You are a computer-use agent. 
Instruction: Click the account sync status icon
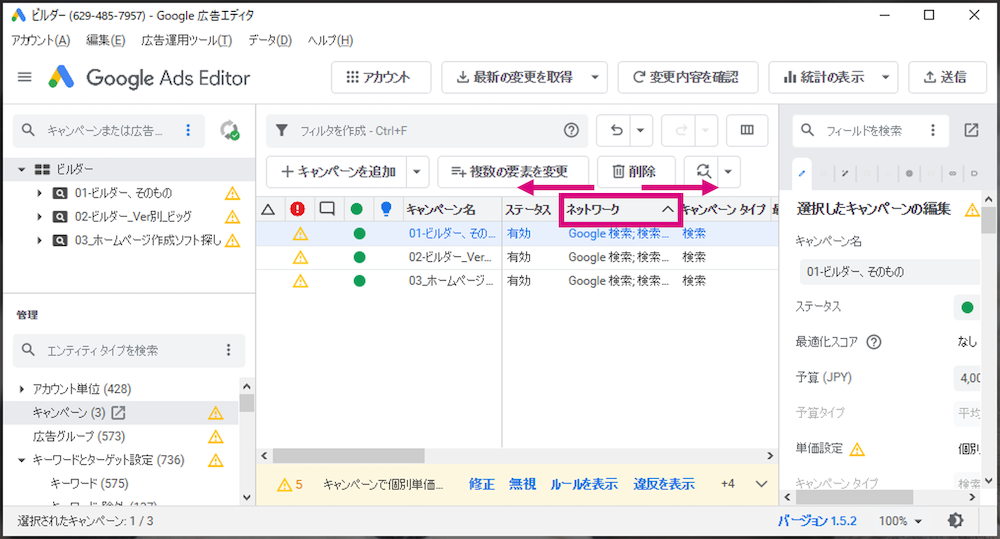(230, 131)
